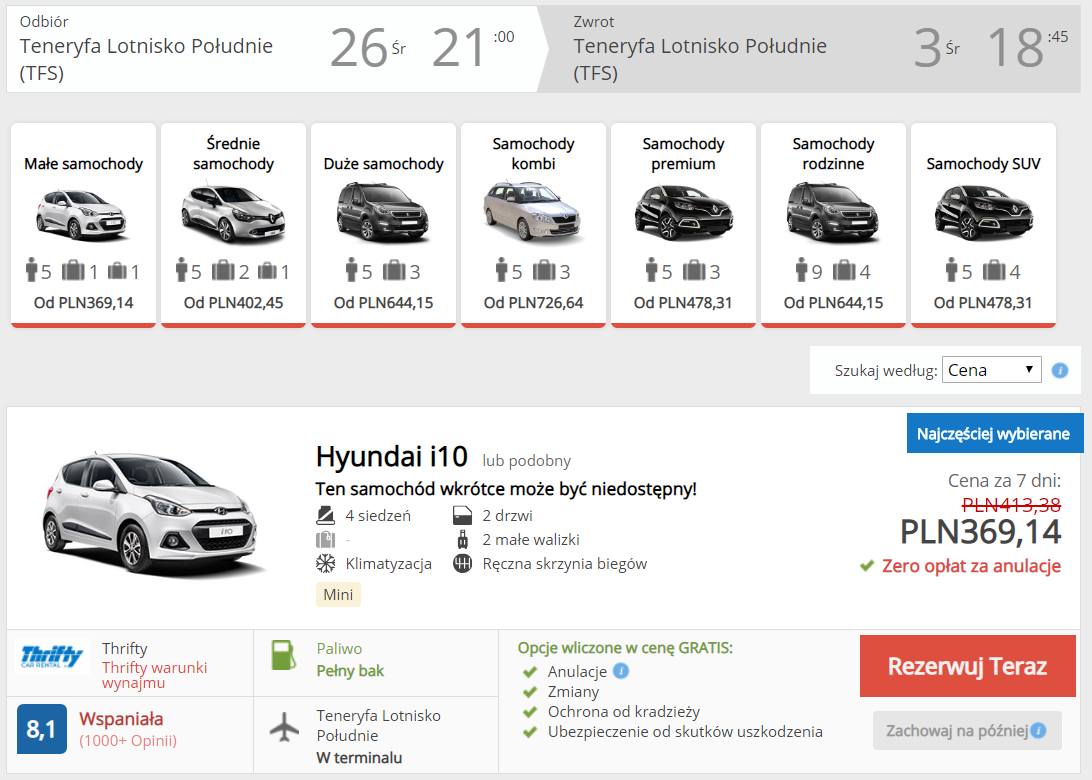
Task: Click the Thrifty car rental logo
Action: point(52,656)
